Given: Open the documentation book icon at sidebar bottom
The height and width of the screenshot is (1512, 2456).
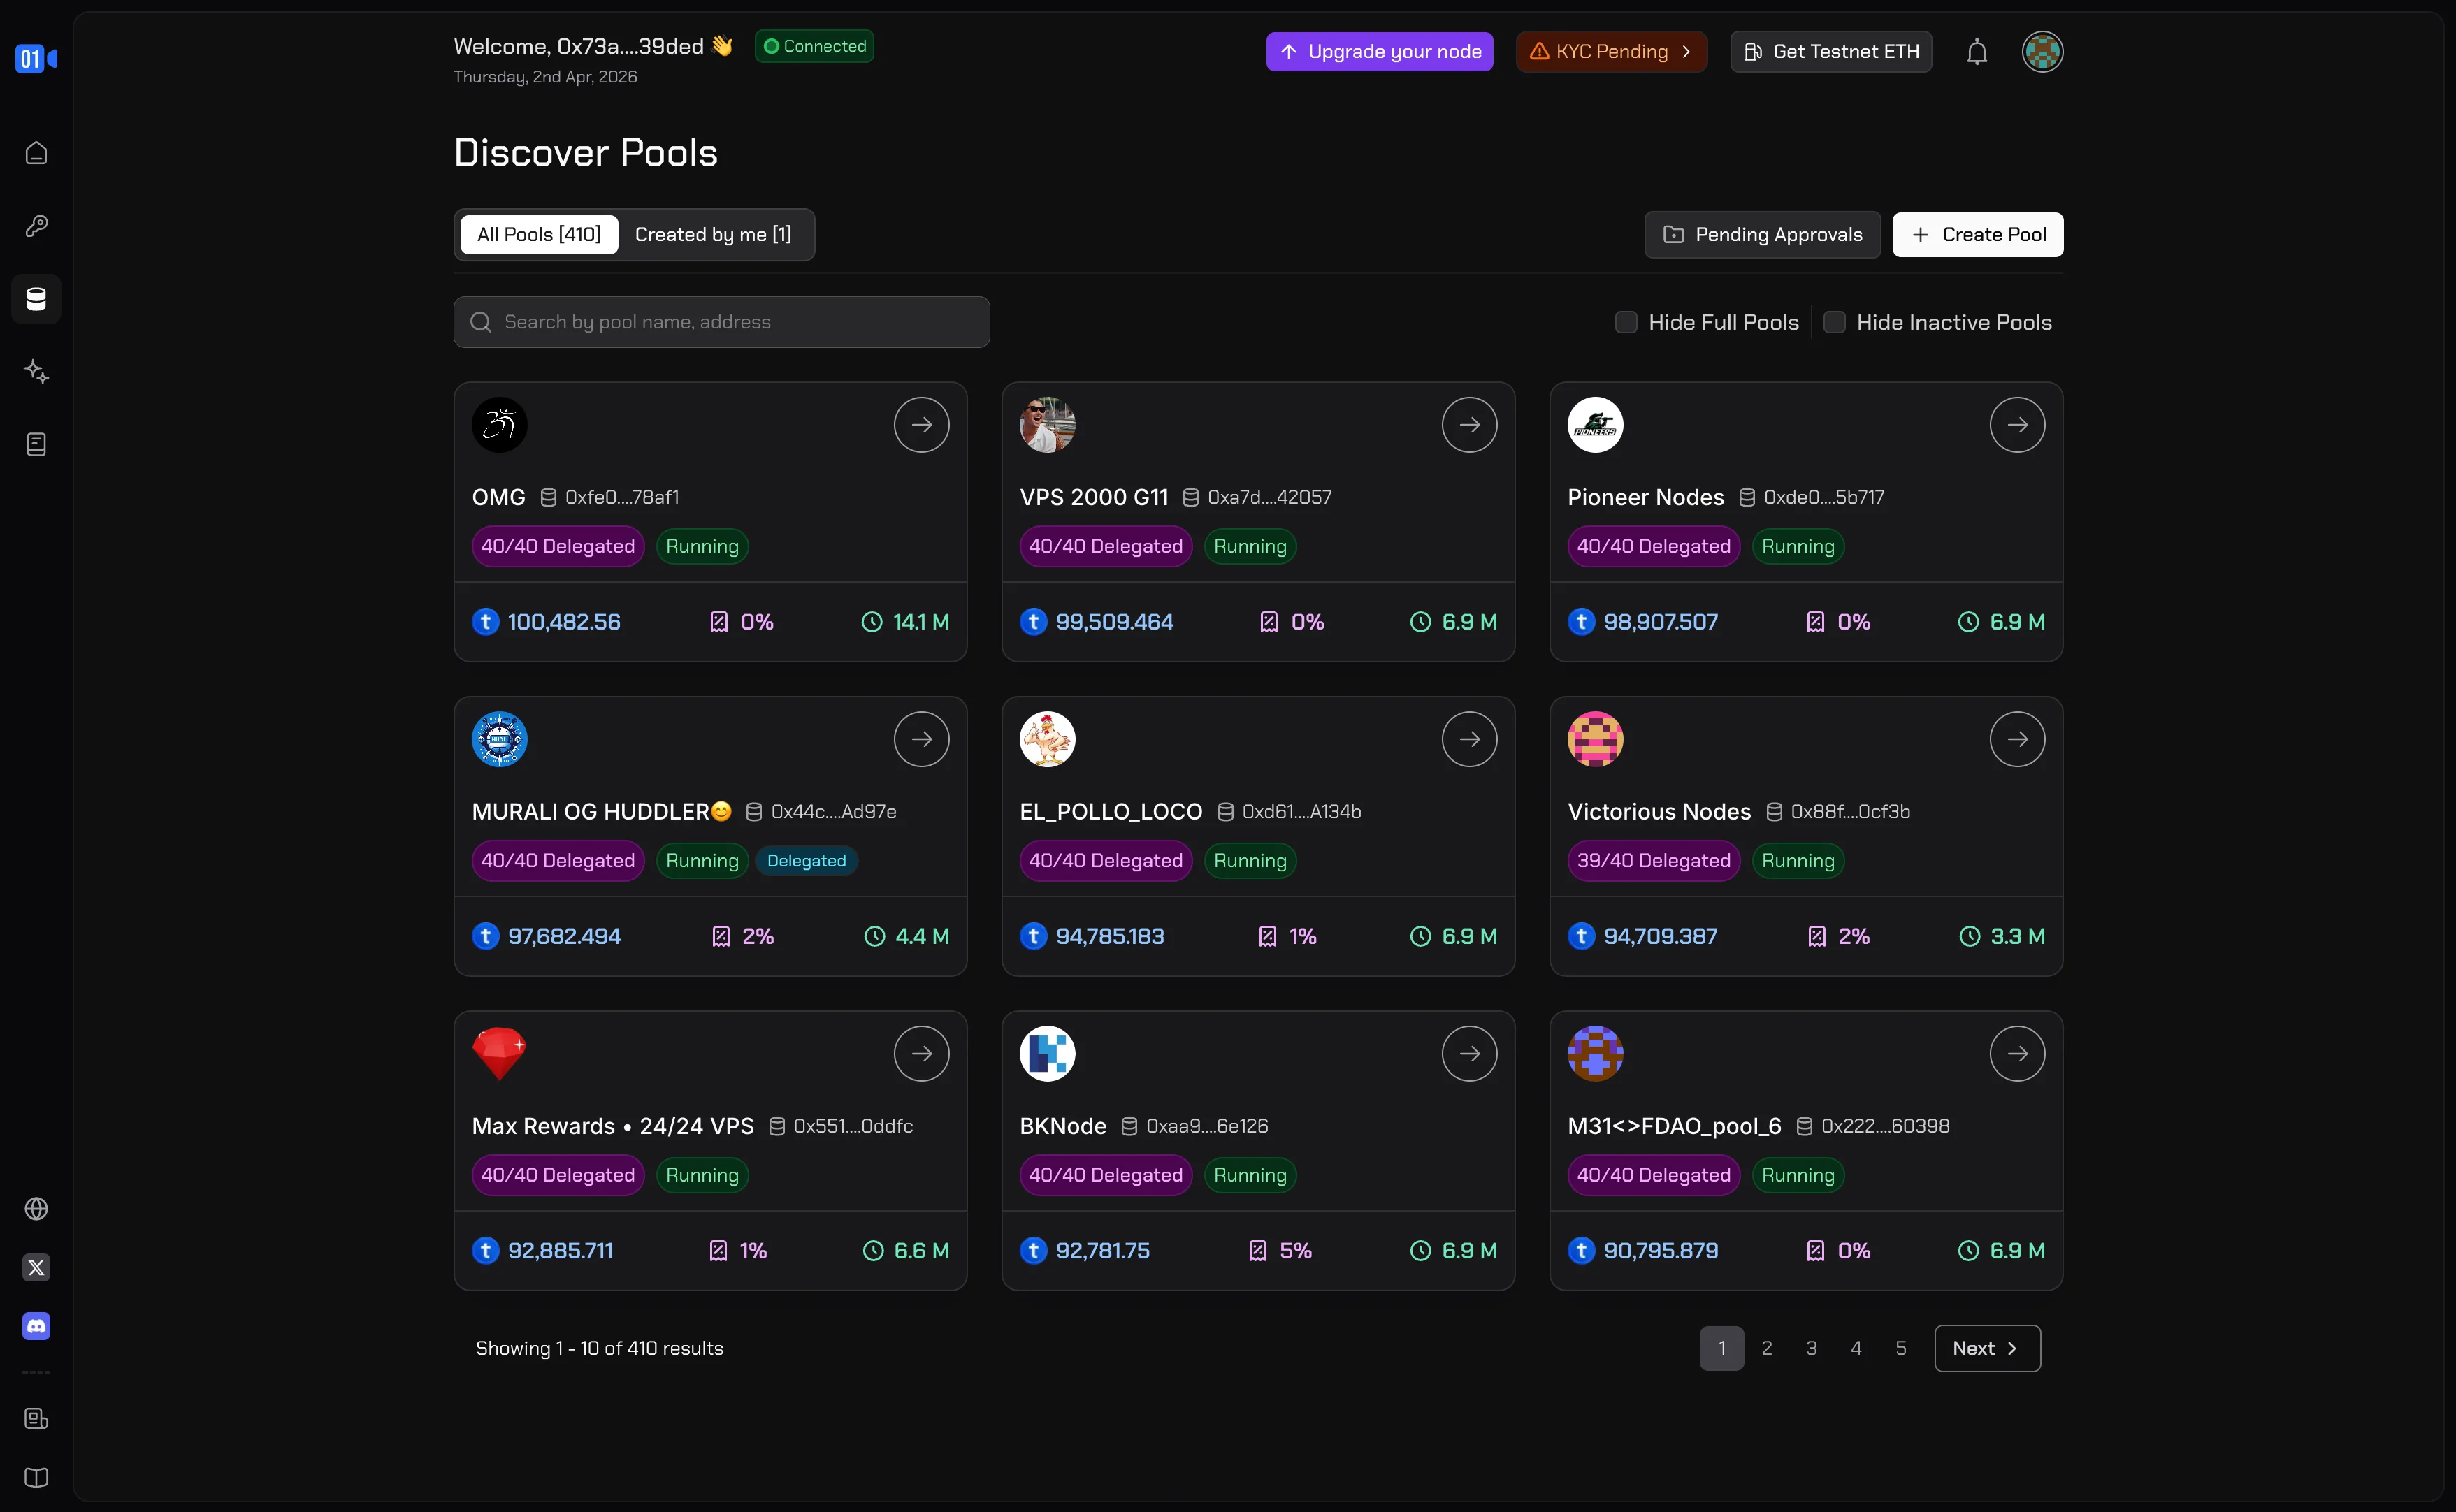Looking at the screenshot, I should point(36,1478).
